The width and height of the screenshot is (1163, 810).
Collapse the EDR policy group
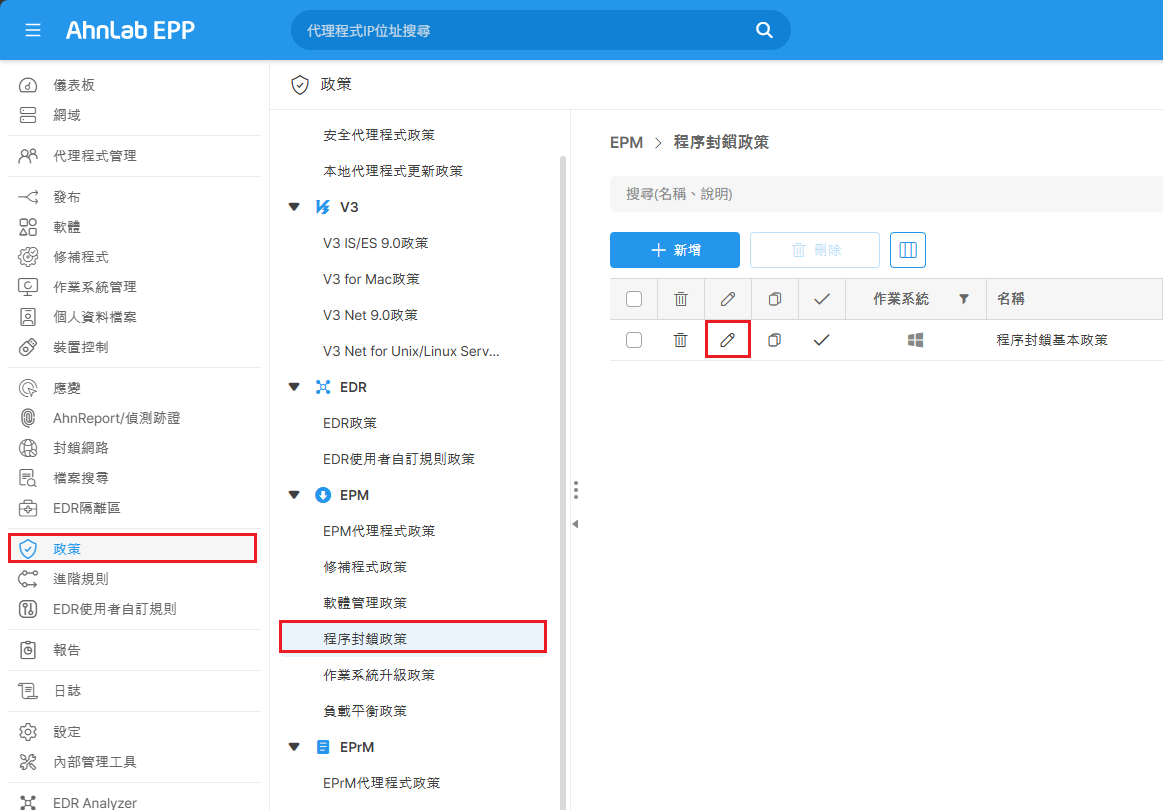click(294, 387)
